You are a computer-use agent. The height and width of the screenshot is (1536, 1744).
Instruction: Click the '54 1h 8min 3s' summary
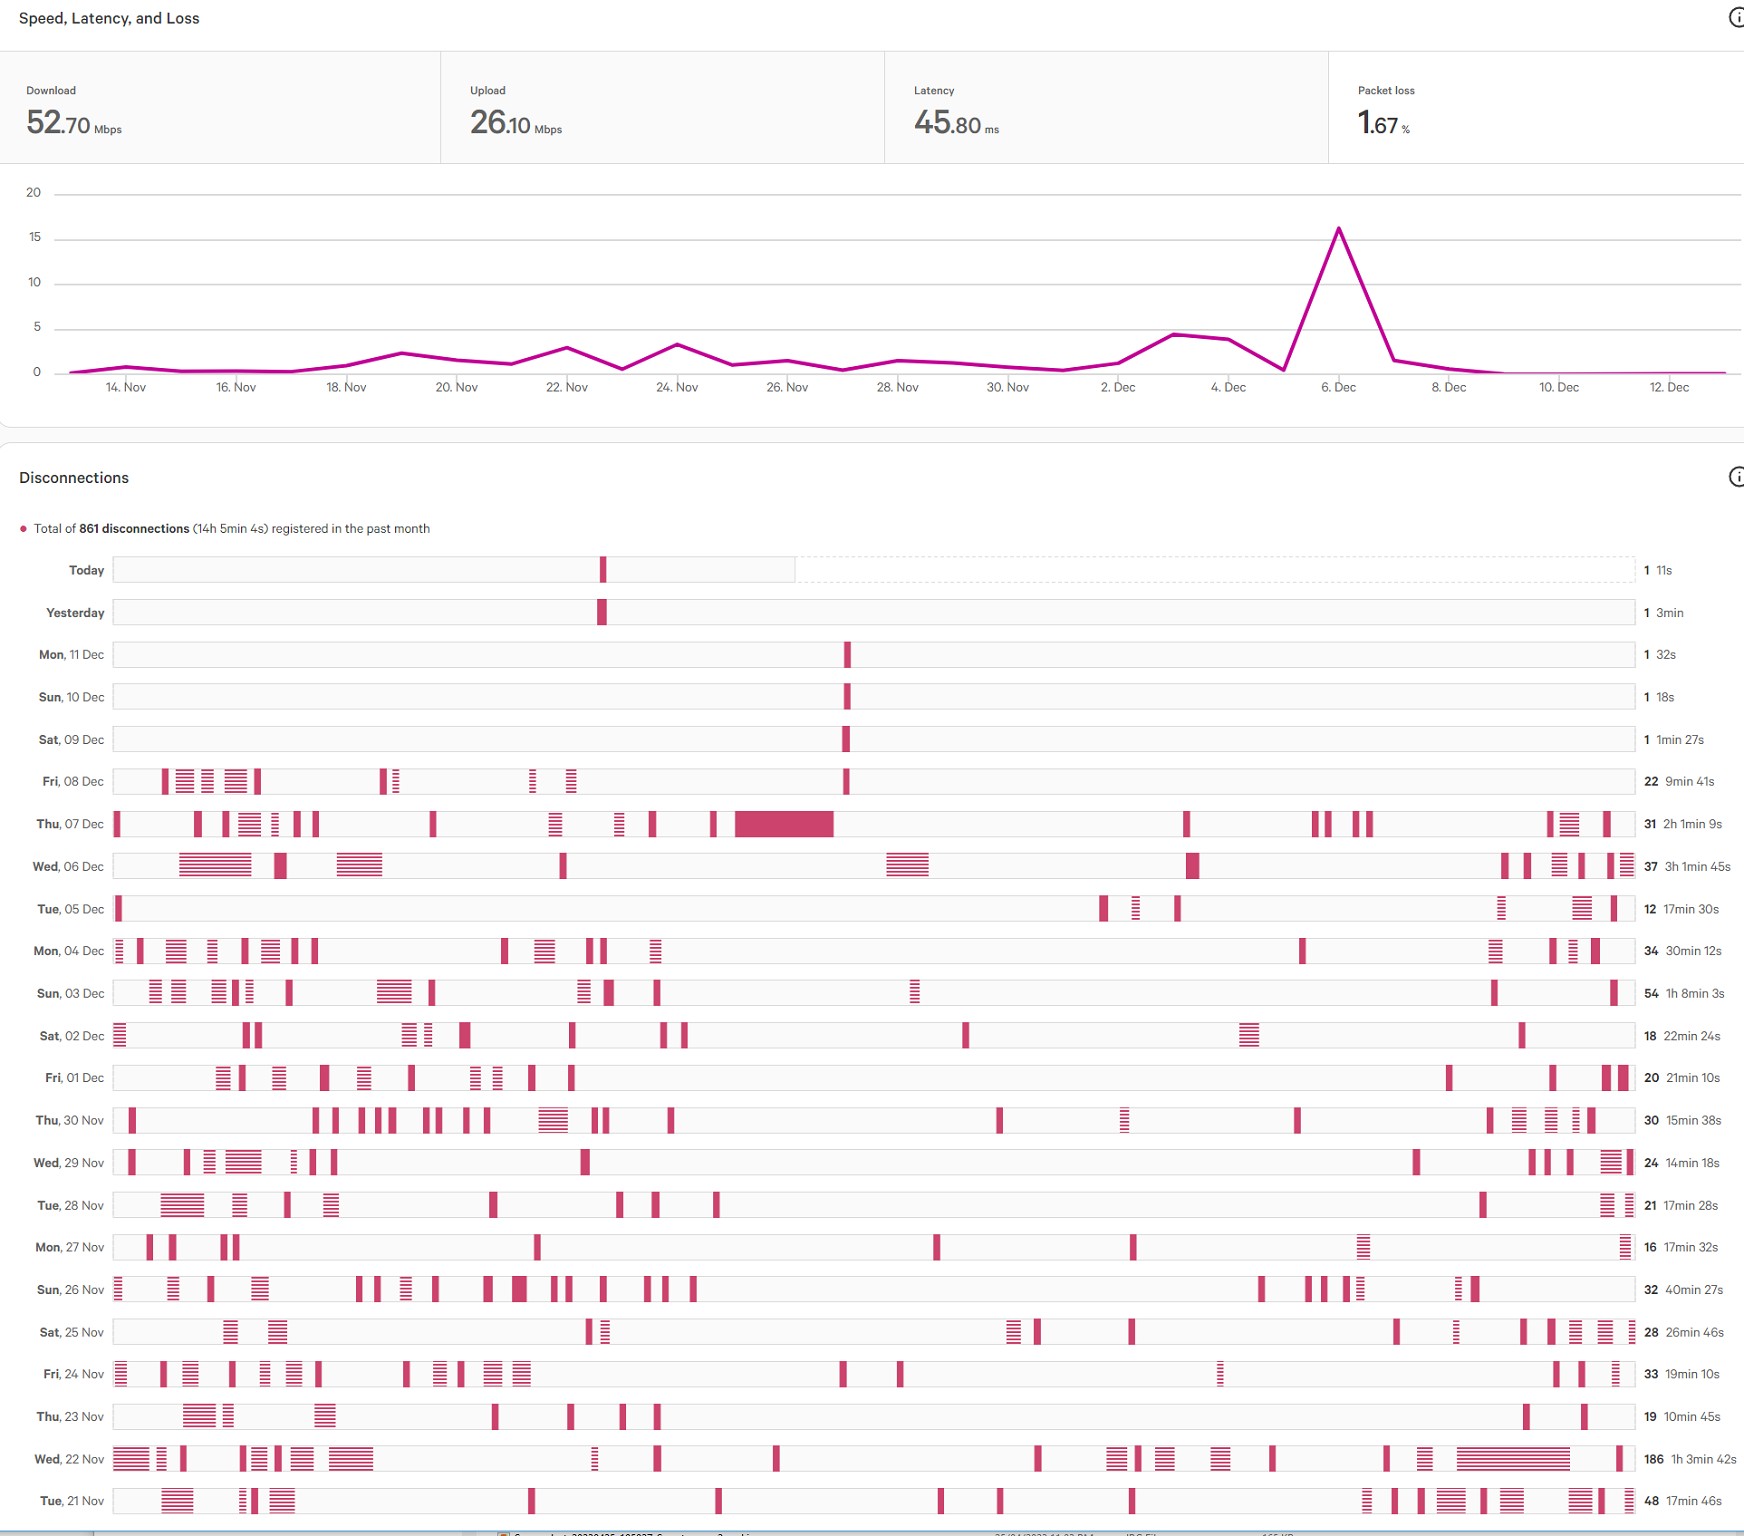(1684, 993)
